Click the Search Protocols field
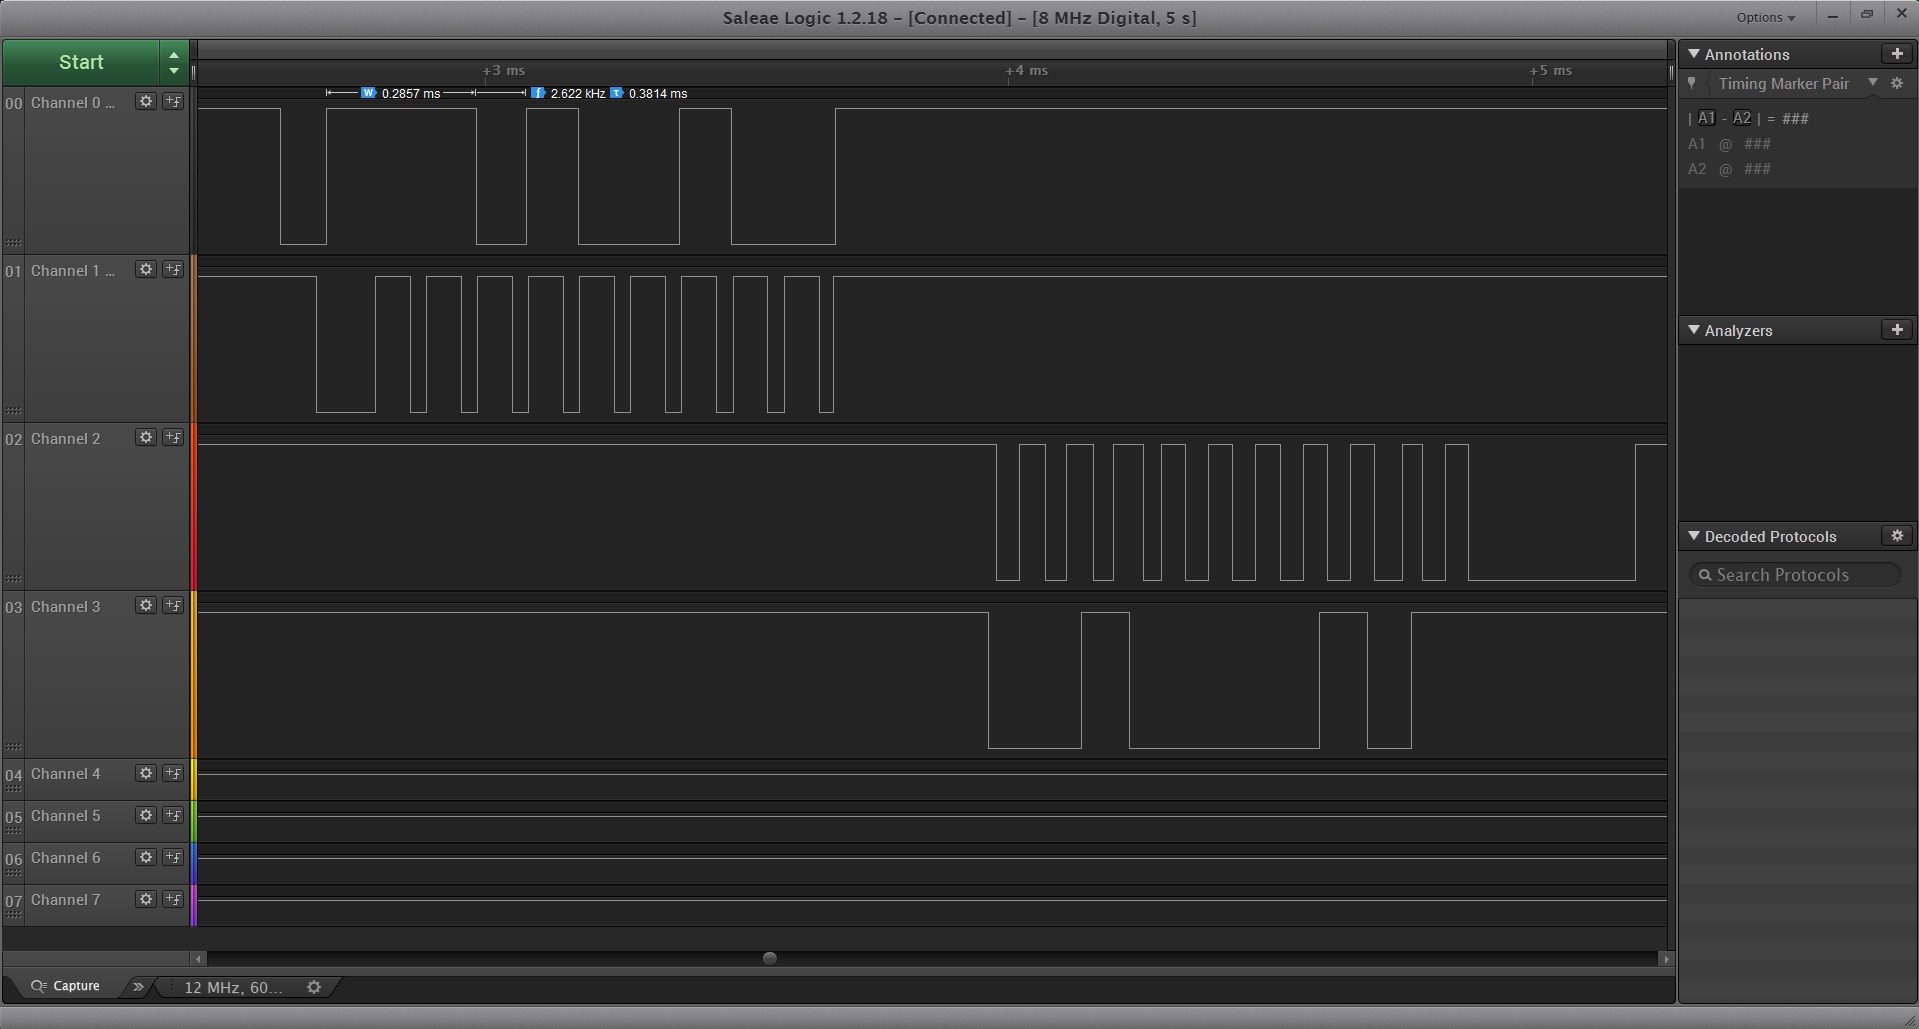 1795,575
